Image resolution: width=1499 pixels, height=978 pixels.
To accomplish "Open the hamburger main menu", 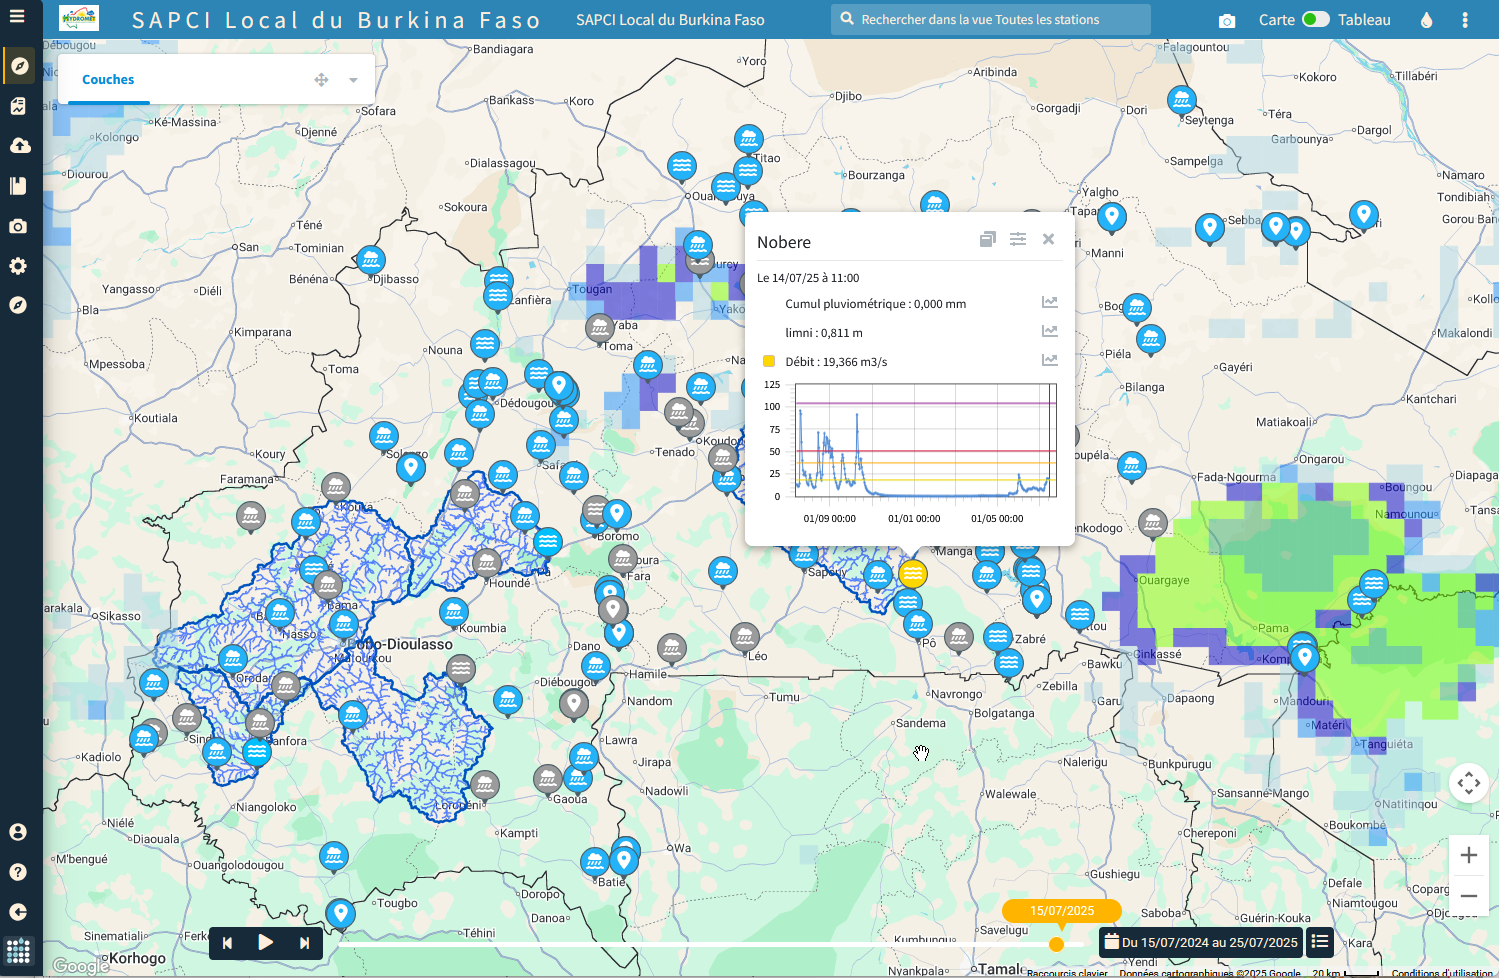I will tap(17, 16).
